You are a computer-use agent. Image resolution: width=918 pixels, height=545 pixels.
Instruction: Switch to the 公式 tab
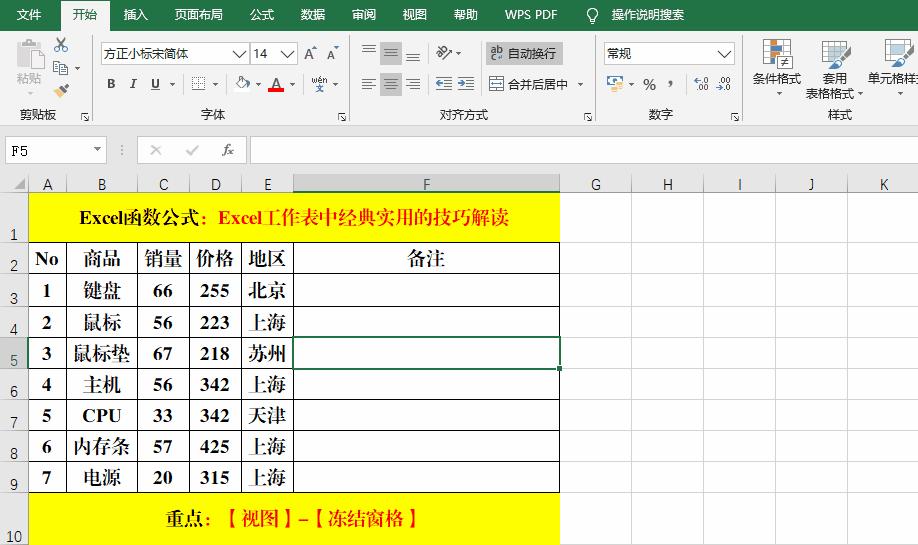(x=262, y=15)
